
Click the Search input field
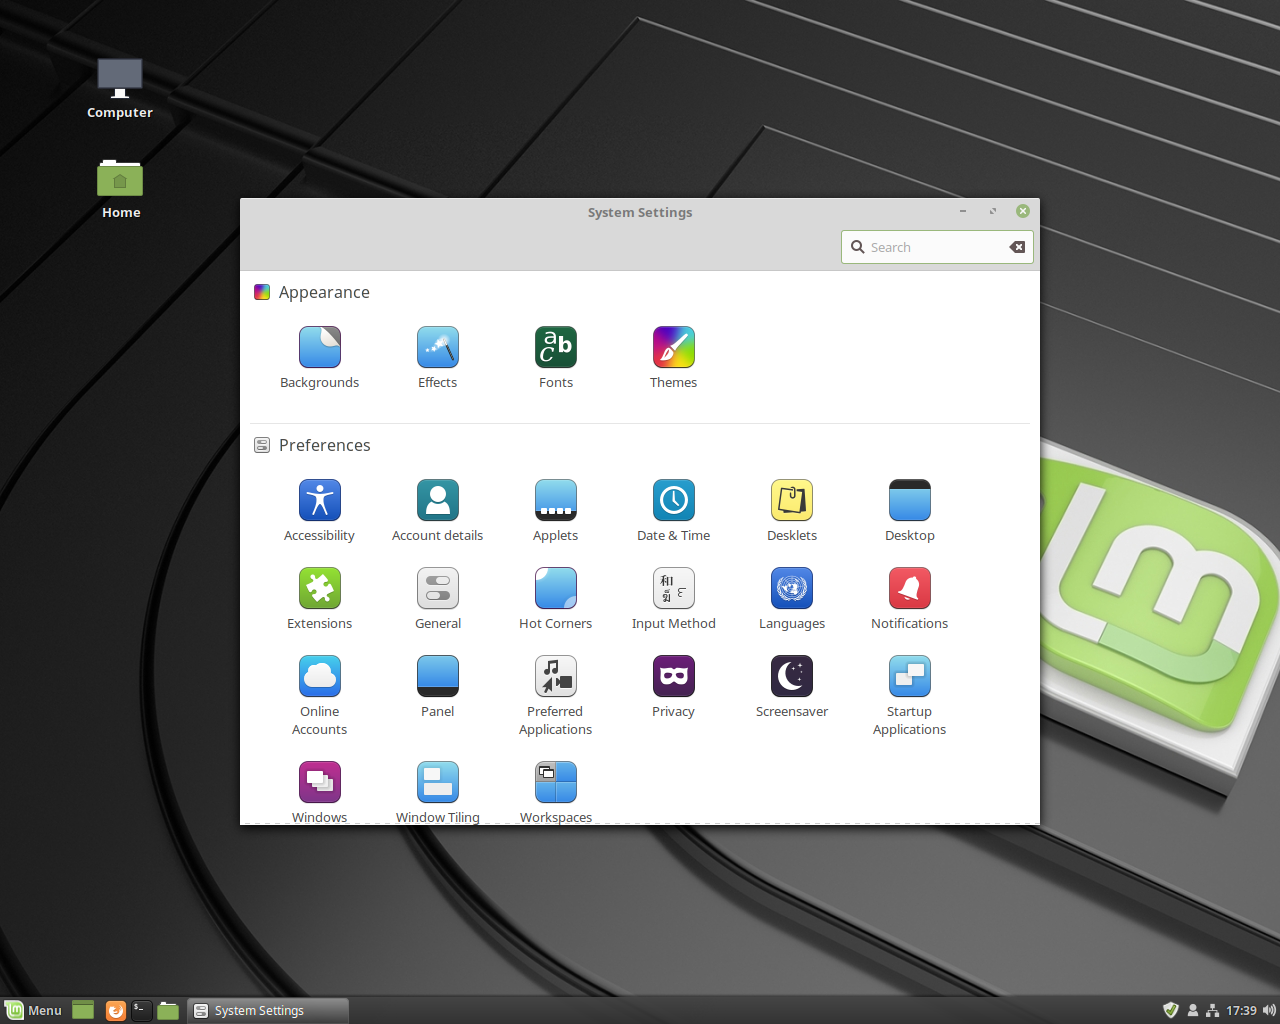[937, 247]
